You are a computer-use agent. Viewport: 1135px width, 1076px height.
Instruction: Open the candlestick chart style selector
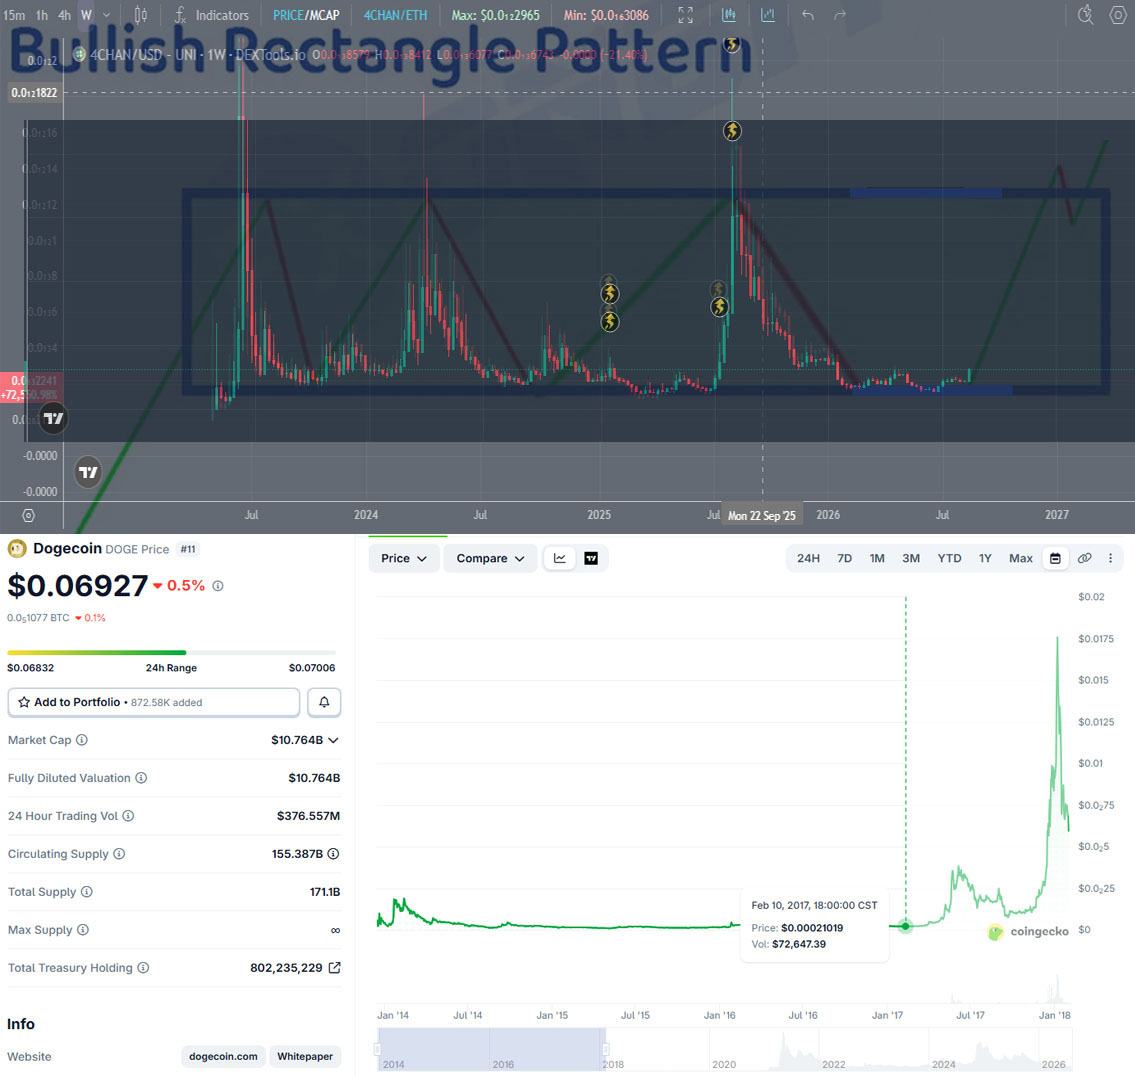(140, 14)
